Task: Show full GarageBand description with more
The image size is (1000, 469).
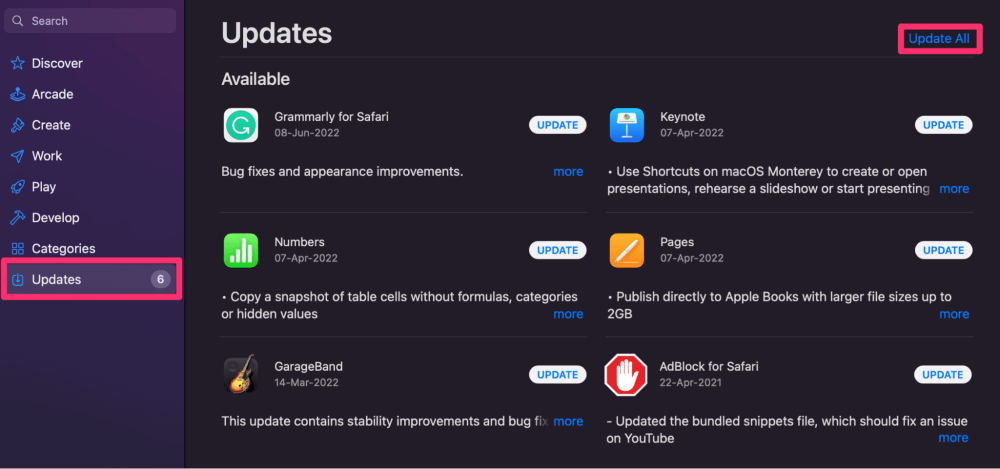Action: click(x=568, y=421)
